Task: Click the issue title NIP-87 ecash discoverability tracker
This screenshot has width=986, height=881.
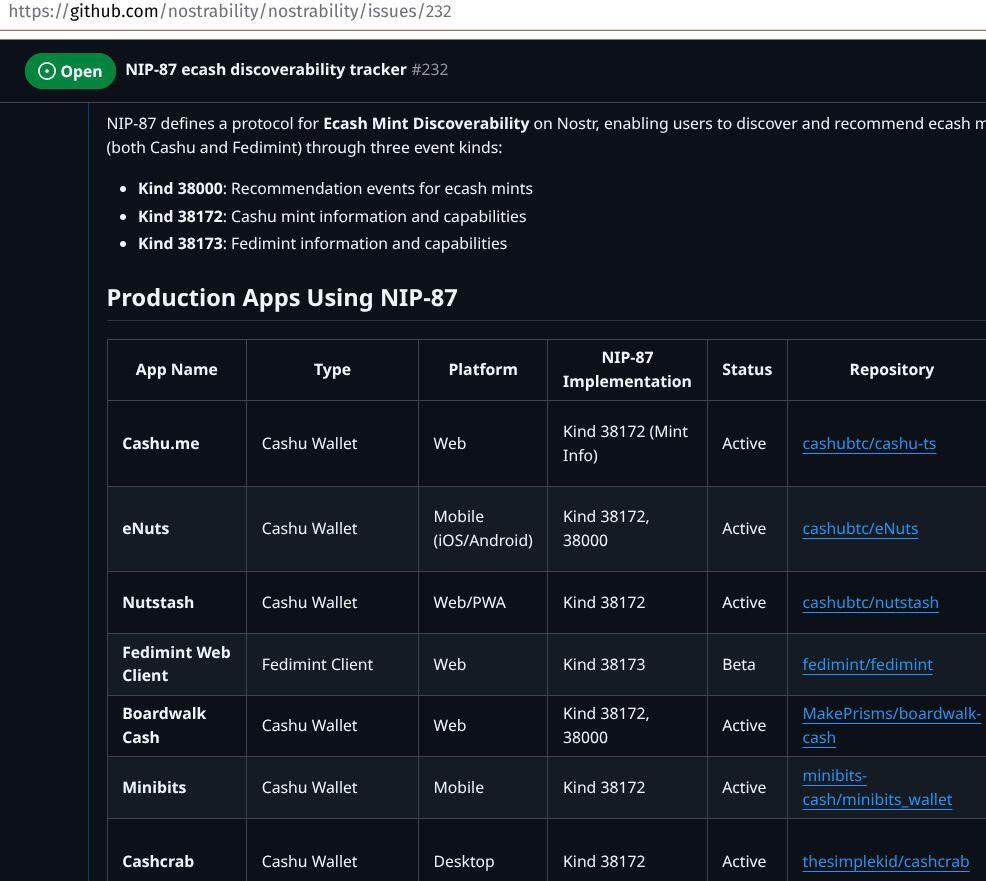Action: [x=266, y=70]
